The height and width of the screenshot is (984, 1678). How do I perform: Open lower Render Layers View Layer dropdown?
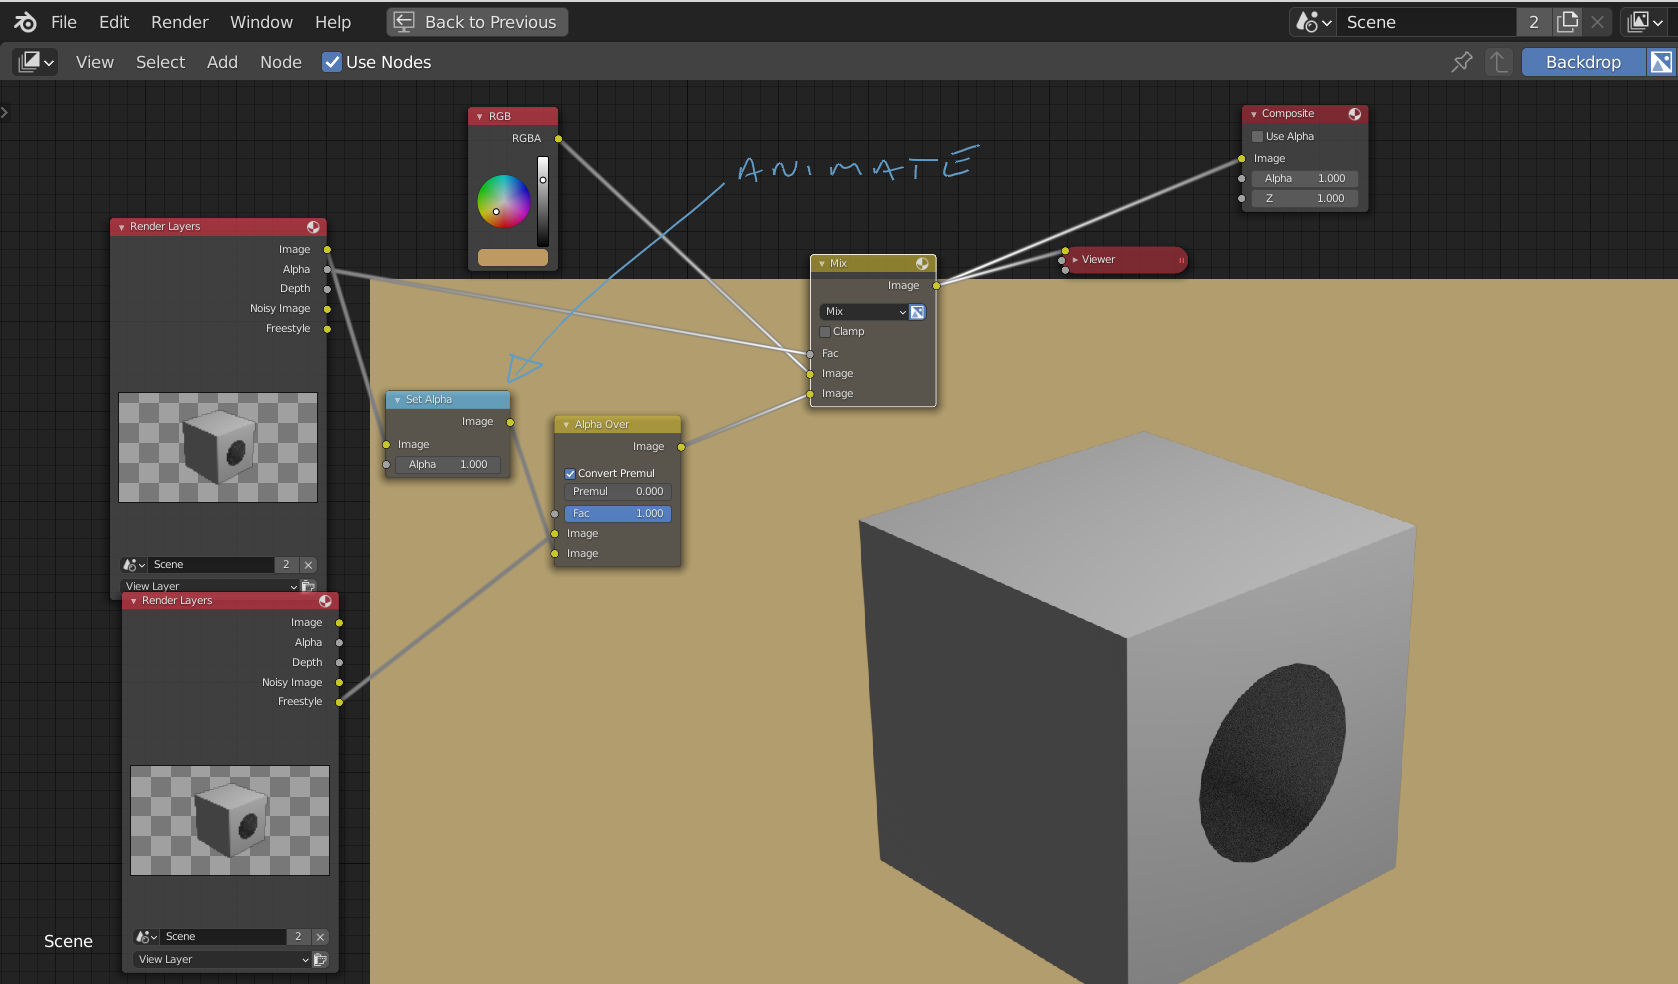(x=222, y=960)
